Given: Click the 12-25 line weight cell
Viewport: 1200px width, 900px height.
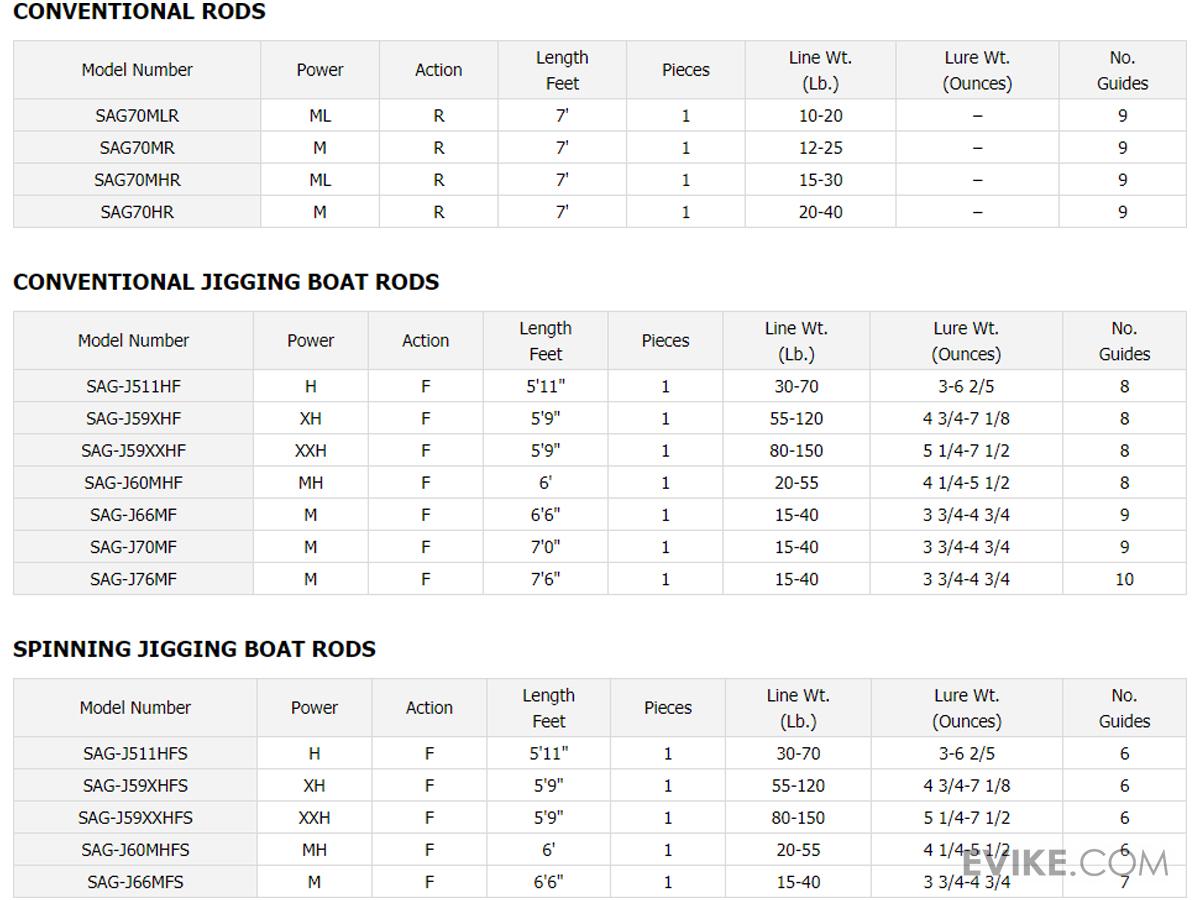Looking at the screenshot, I should coord(820,148).
